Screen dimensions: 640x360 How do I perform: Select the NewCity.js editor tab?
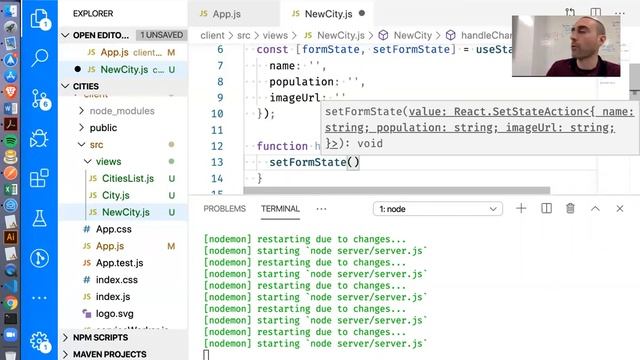[327, 13]
